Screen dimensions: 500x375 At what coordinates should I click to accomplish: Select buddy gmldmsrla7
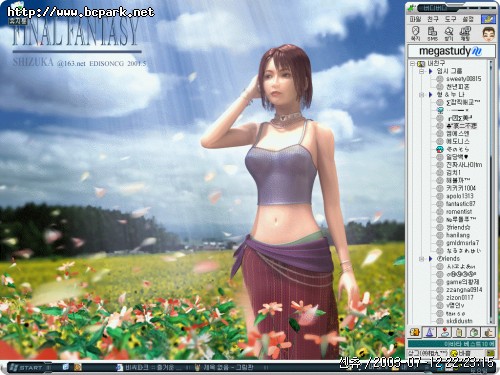click(462, 243)
